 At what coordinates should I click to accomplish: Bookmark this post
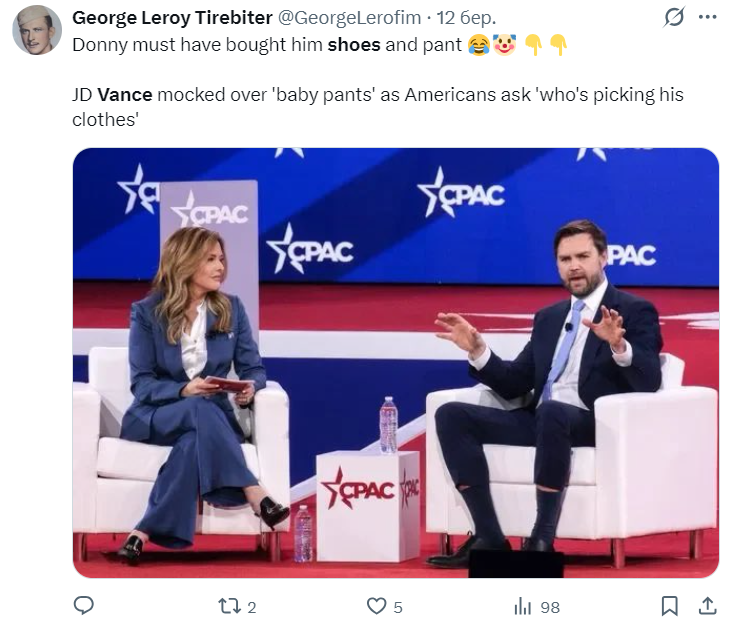pyautogui.click(x=670, y=606)
